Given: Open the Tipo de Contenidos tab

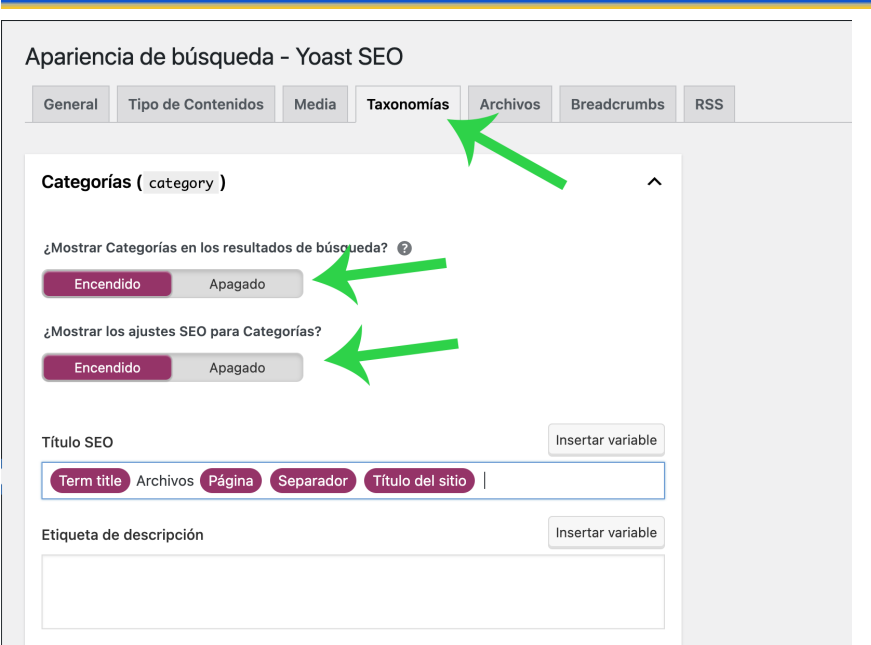Looking at the screenshot, I should coord(196,104).
